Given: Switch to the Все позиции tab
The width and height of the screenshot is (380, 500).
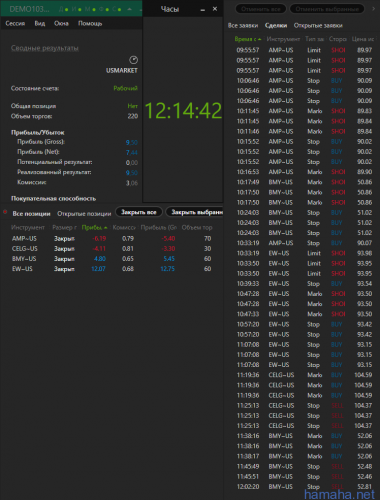Looking at the screenshot, I should [31, 213].
